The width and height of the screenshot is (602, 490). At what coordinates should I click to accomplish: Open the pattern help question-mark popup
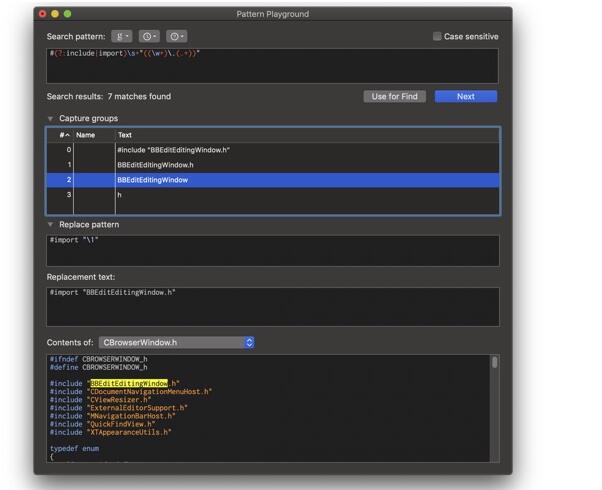tap(177, 36)
